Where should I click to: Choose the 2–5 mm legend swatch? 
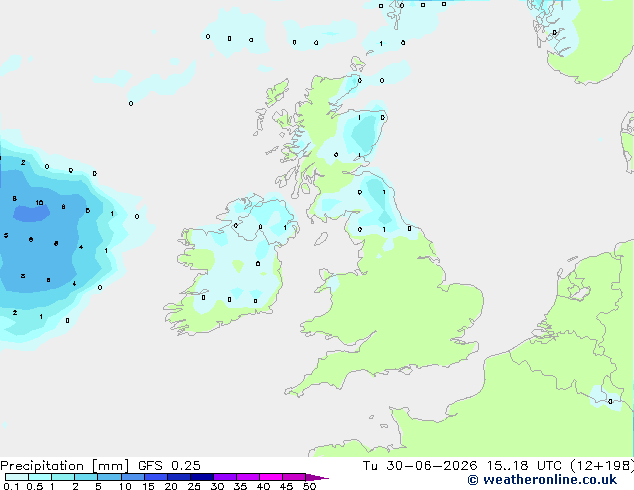pos(86,477)
